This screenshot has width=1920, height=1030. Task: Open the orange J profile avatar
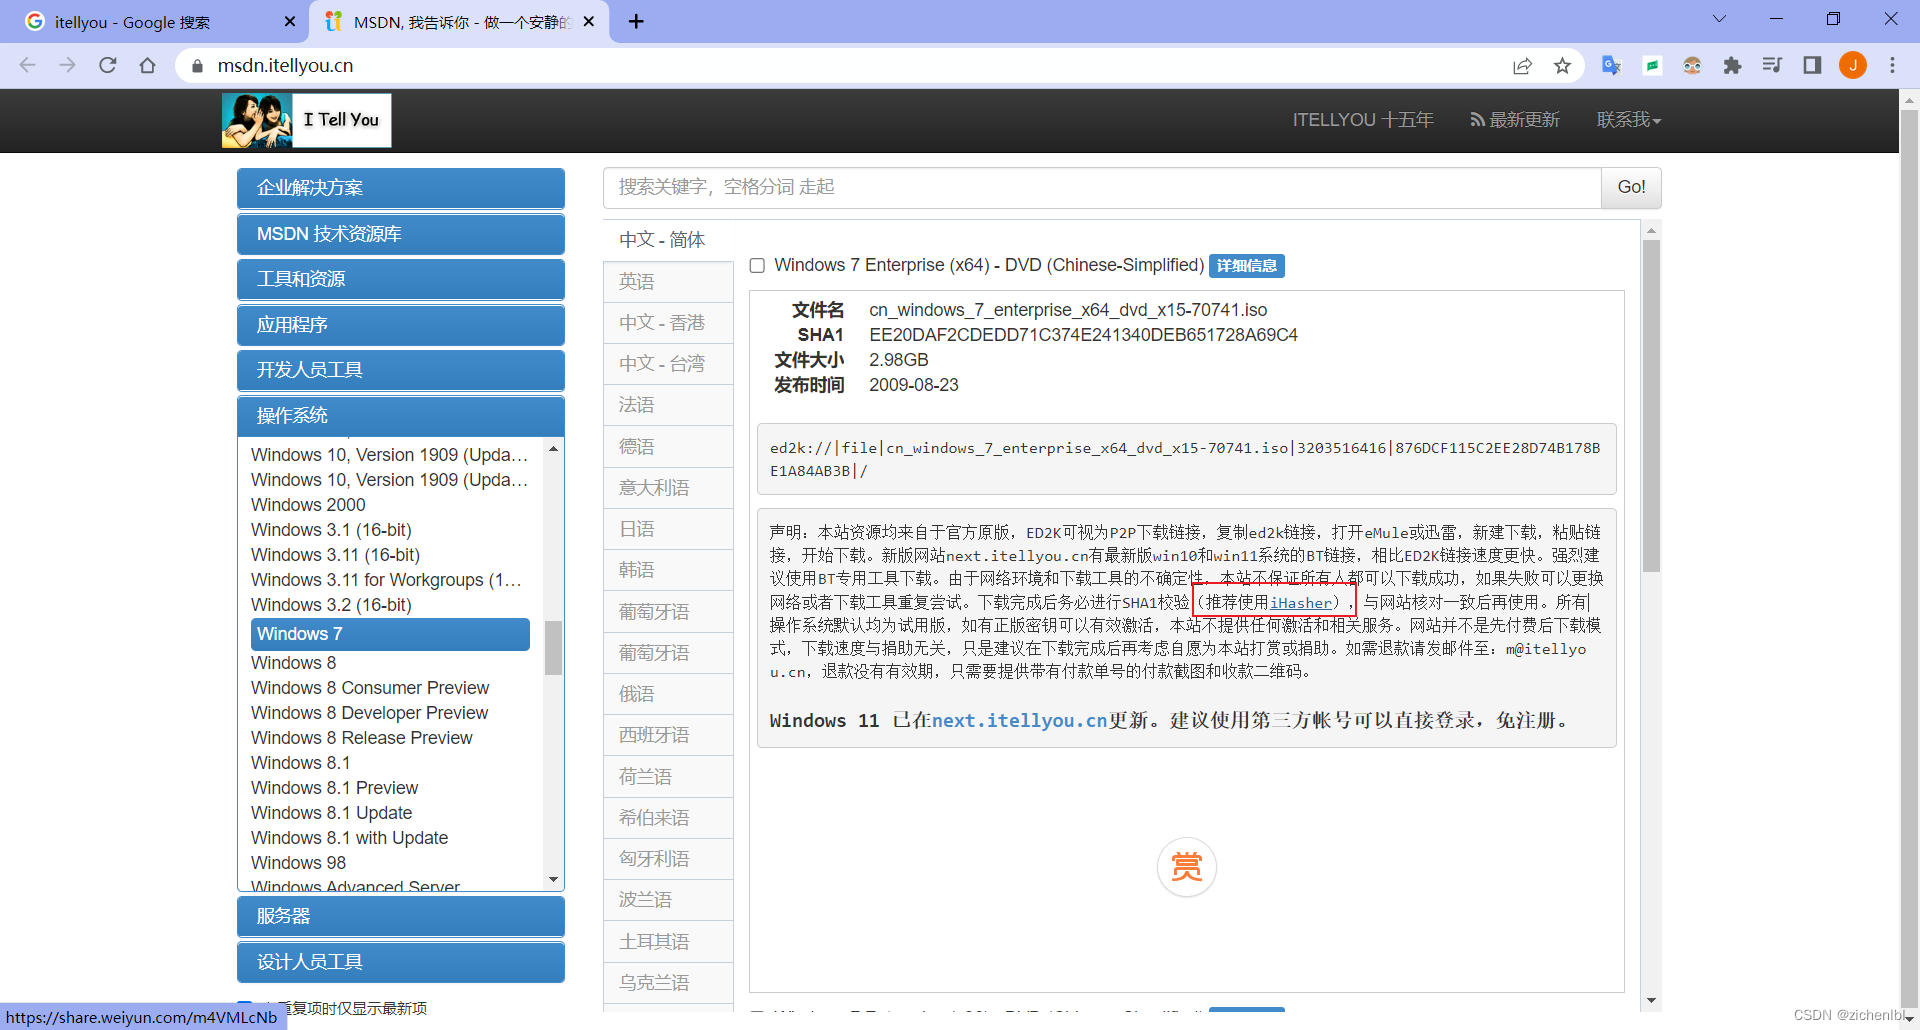[x=1853, y=65]
